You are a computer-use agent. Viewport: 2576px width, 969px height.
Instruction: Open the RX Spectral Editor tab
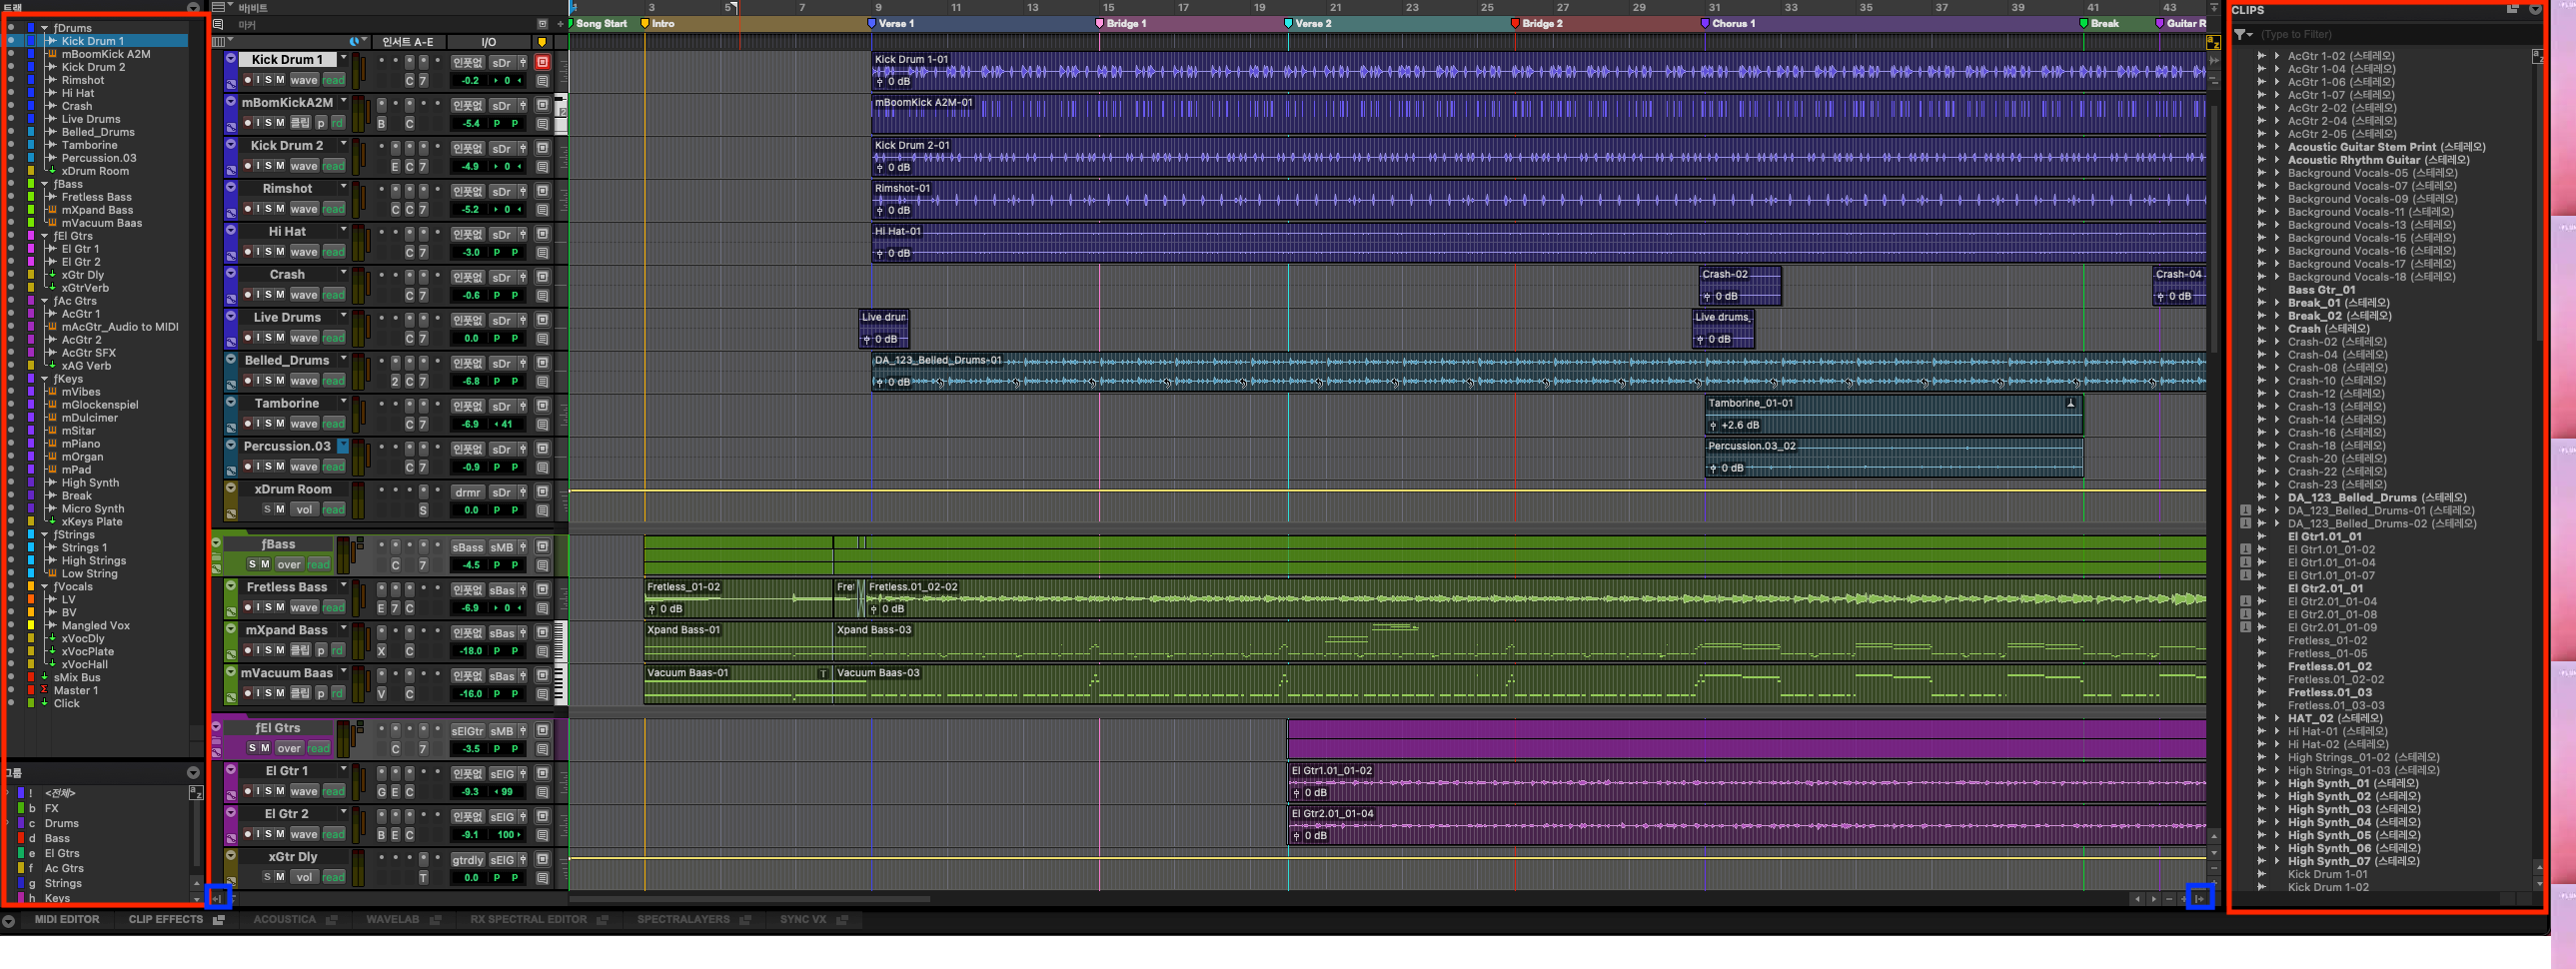(x=528, y=920)
